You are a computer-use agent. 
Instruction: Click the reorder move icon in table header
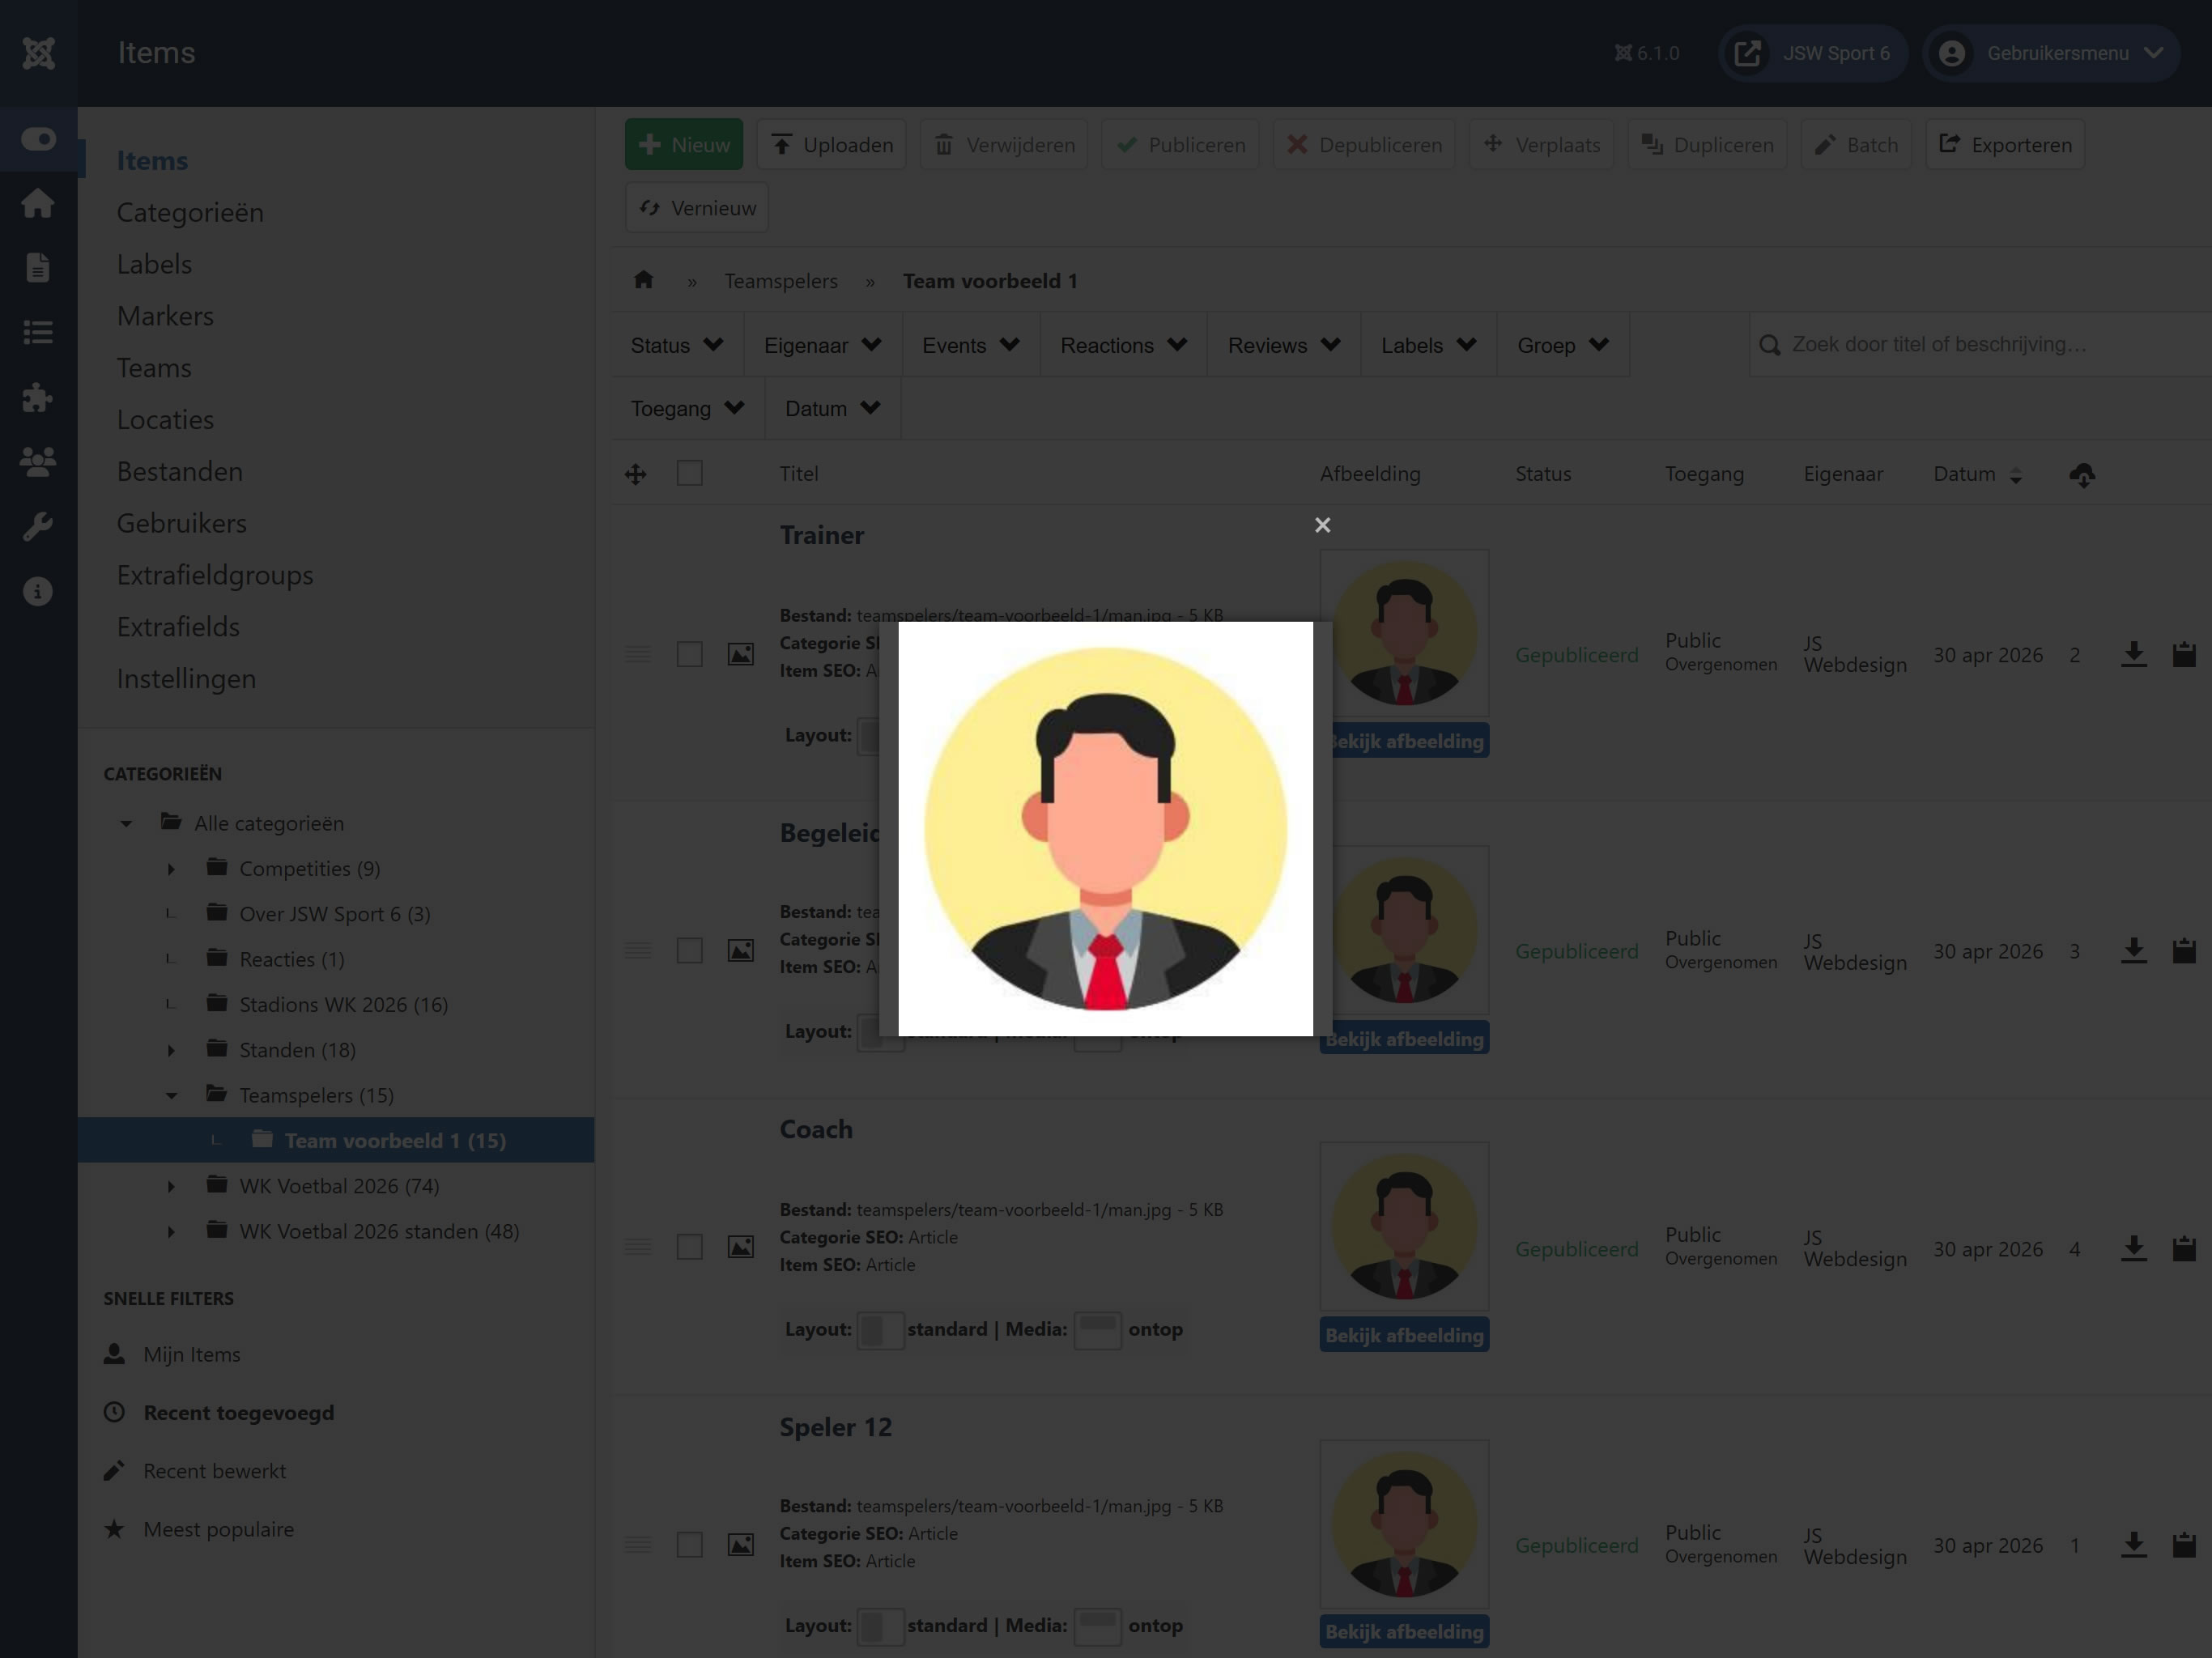tap(636, 474)
